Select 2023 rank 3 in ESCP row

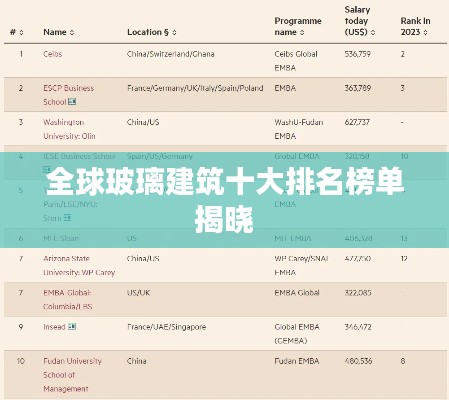click(x=403, y=88)
